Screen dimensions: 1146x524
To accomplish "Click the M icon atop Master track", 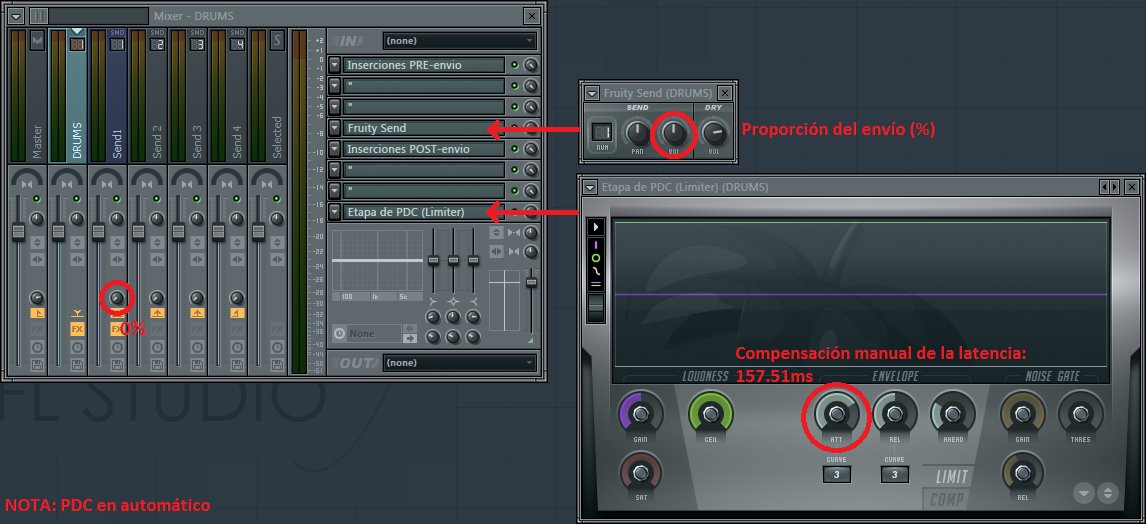I will tap(37, 40).
